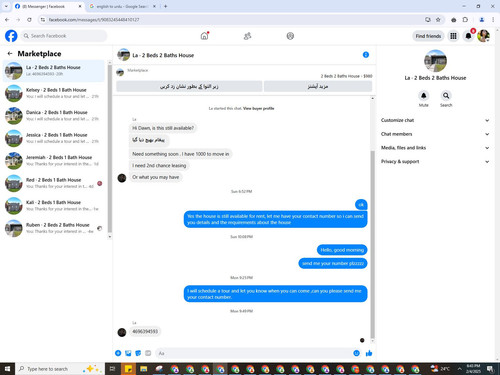Click message "Hello, good morning"
The image size is (500, 375).
pos(342,250)
